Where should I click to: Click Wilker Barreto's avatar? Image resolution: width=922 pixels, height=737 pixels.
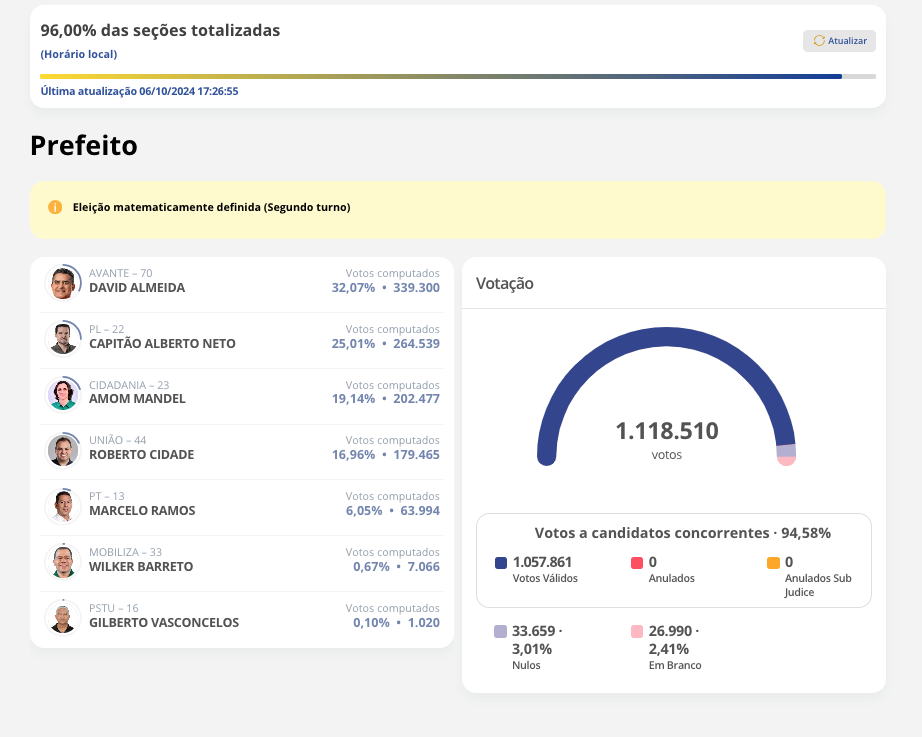[x=63, y=561]
